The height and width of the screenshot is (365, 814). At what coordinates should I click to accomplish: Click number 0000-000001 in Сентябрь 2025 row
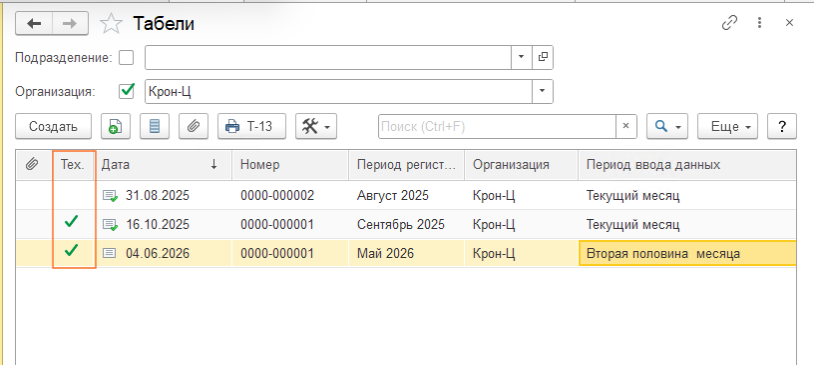tap(277, 224)
